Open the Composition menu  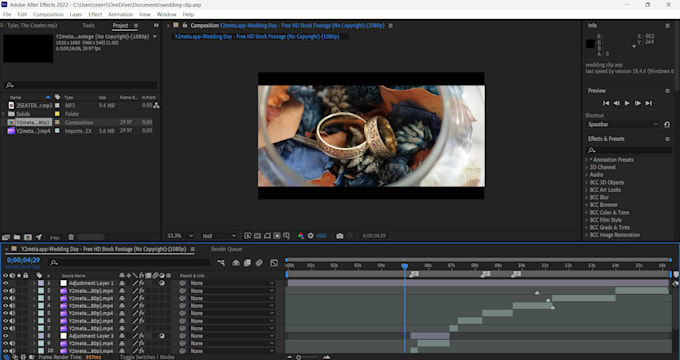pos(48,14)
